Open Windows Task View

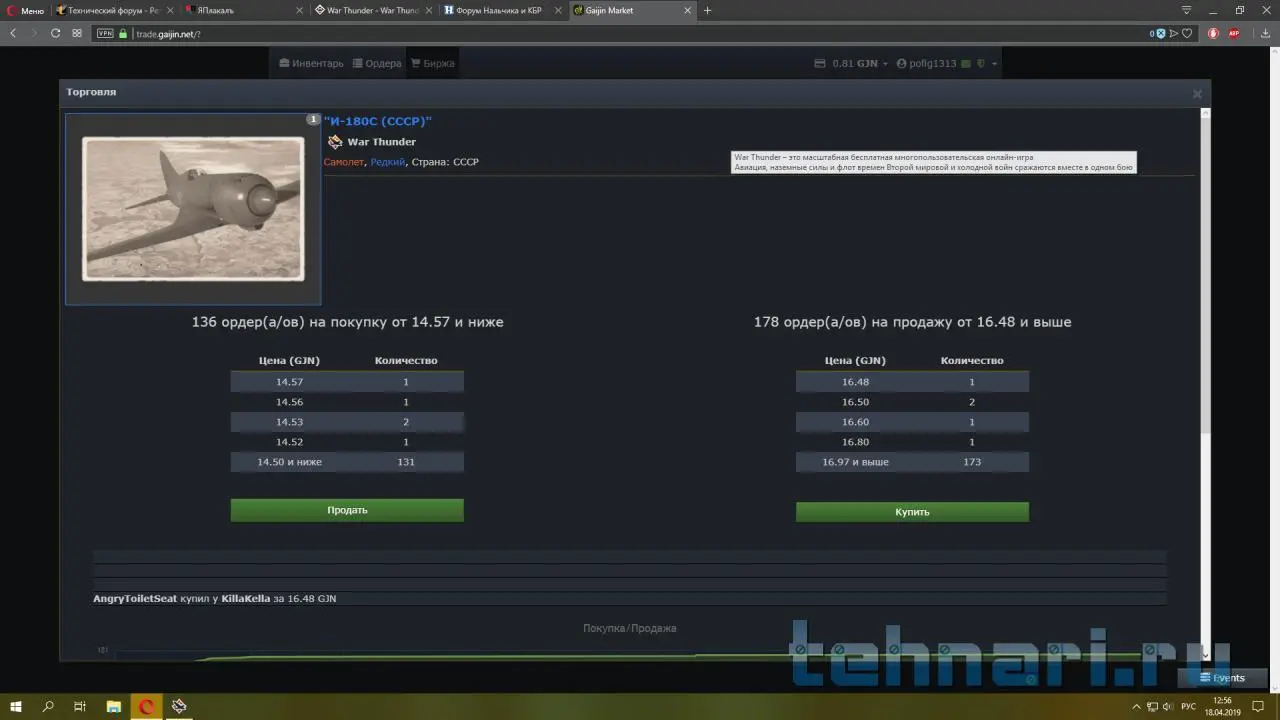pos(80,706)
